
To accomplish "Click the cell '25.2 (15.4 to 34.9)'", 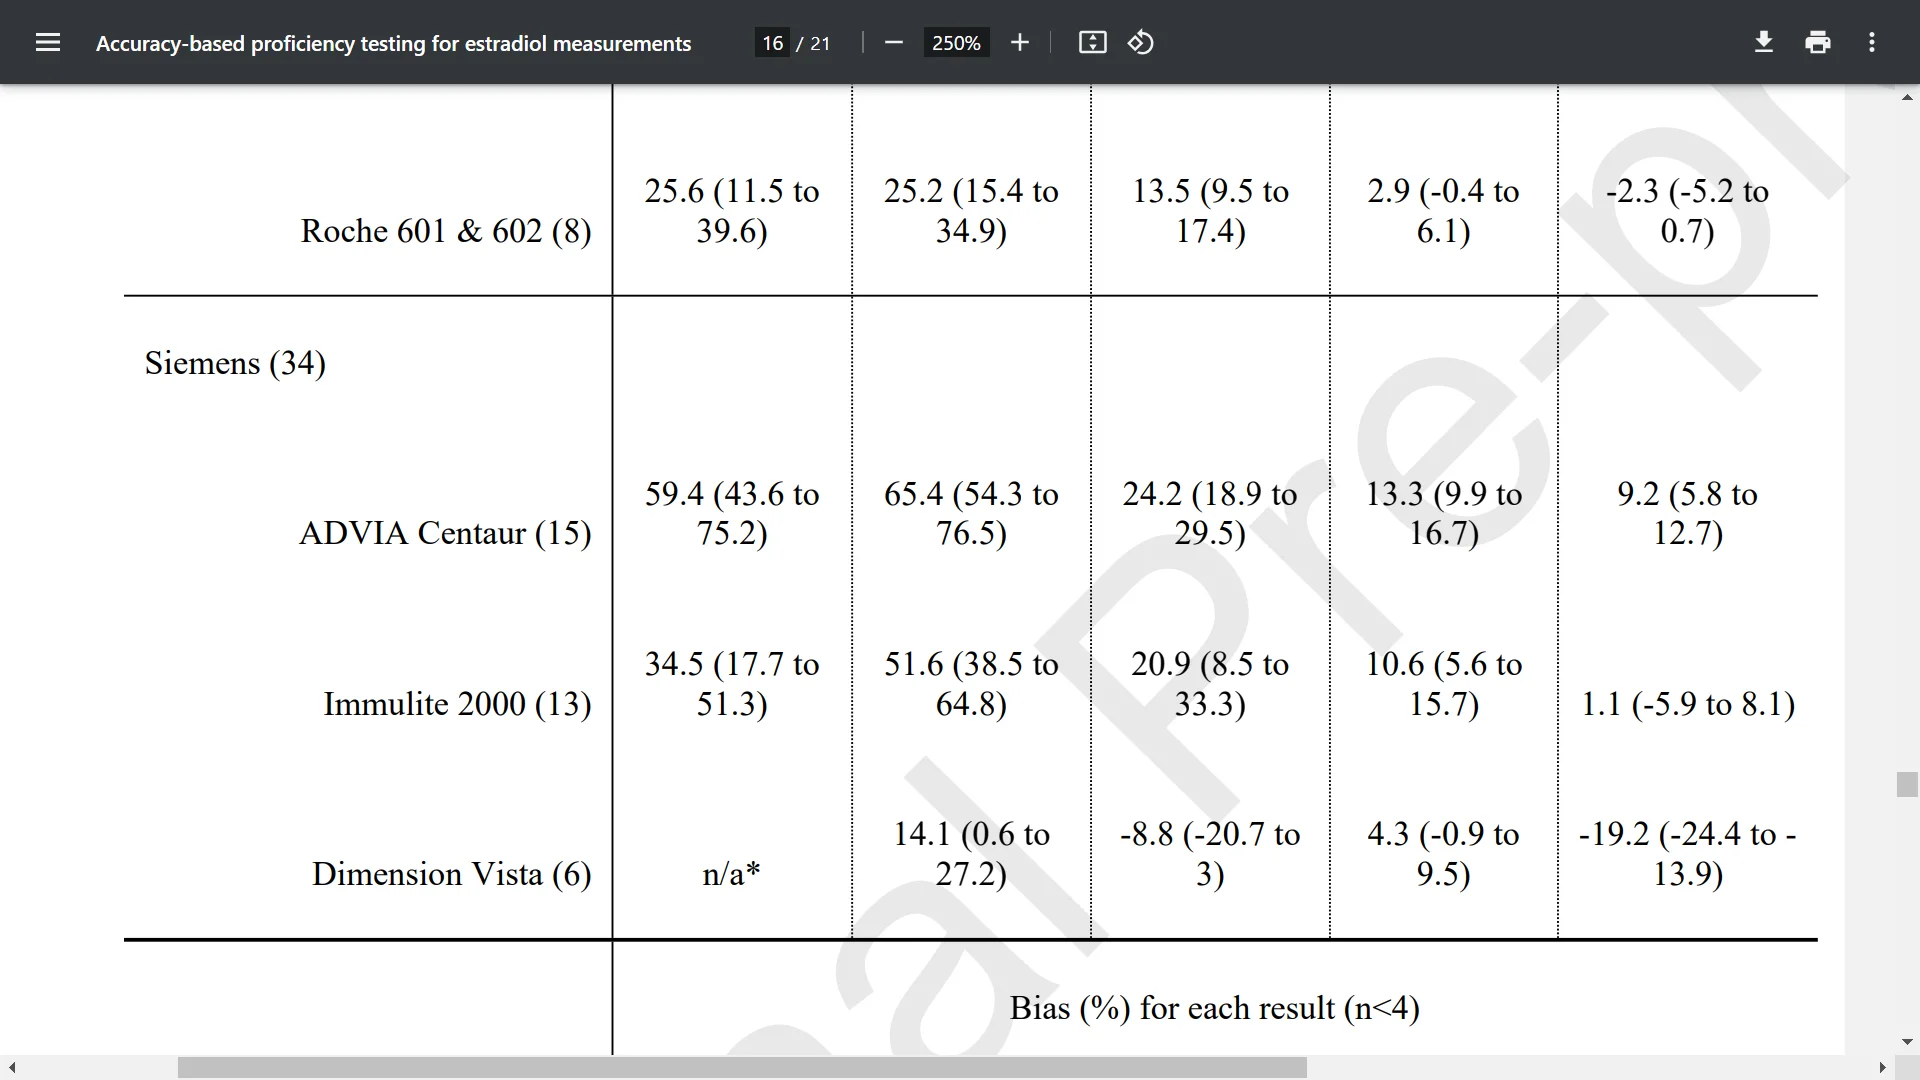I will click(x=971, y=211).
